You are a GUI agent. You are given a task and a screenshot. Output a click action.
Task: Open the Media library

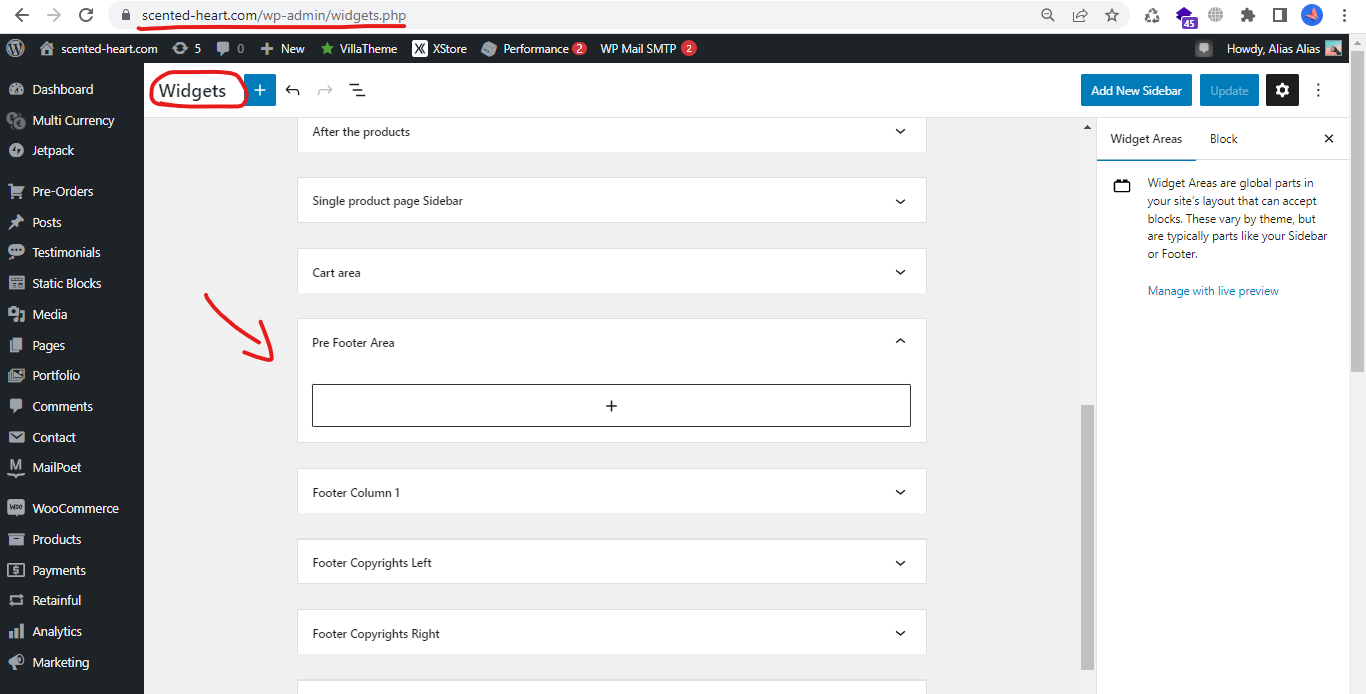pyautogui.click(x=49, y=314)
